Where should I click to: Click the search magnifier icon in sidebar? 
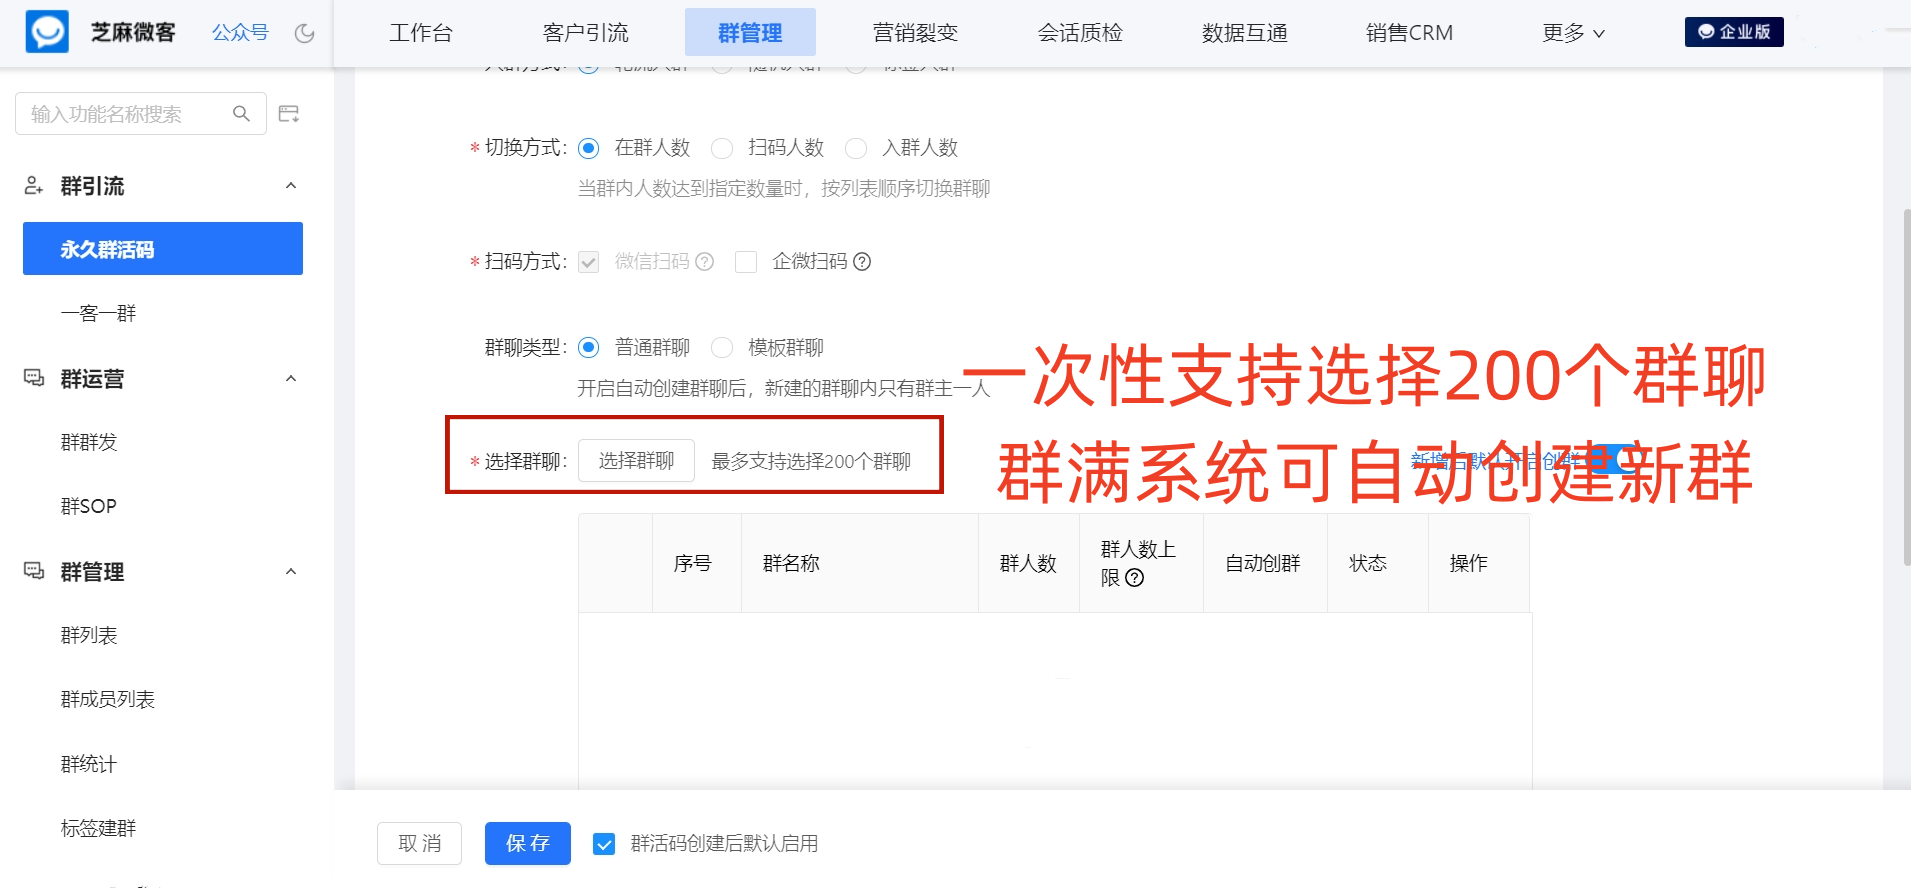click(241, 114)
